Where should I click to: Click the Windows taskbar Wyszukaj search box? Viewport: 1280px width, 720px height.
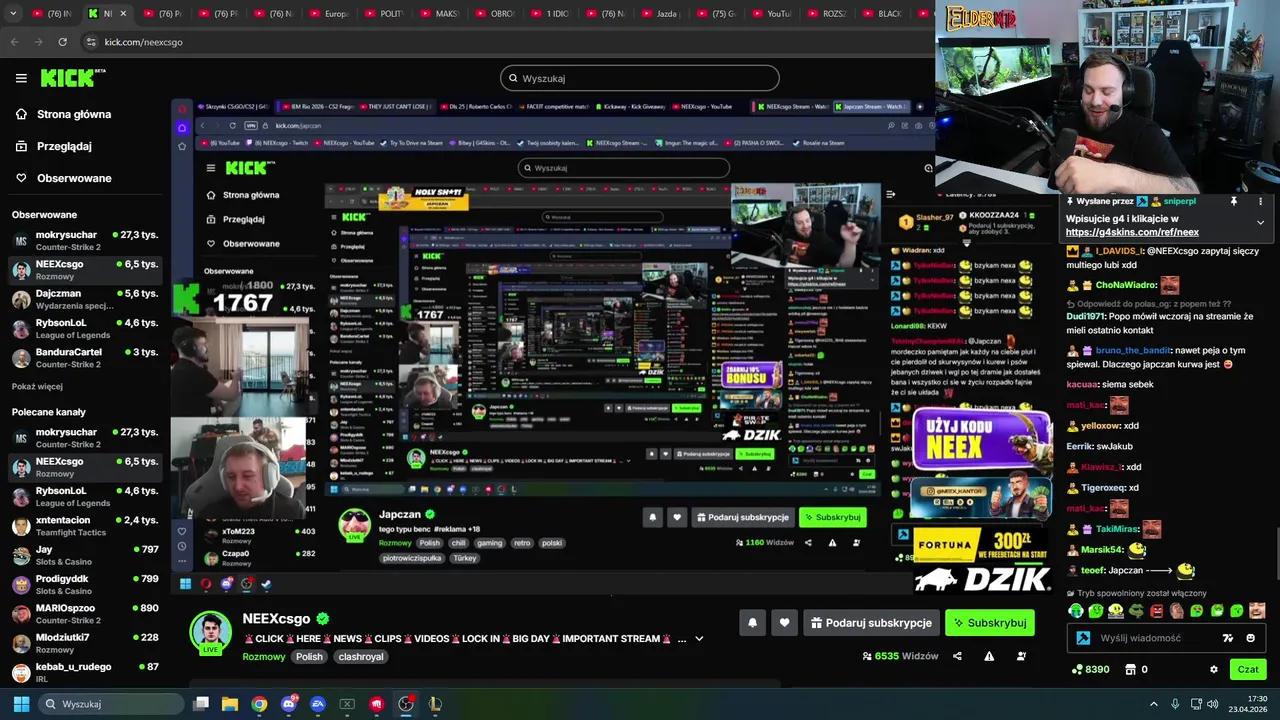pyautogui.click(x=110, y=704)
